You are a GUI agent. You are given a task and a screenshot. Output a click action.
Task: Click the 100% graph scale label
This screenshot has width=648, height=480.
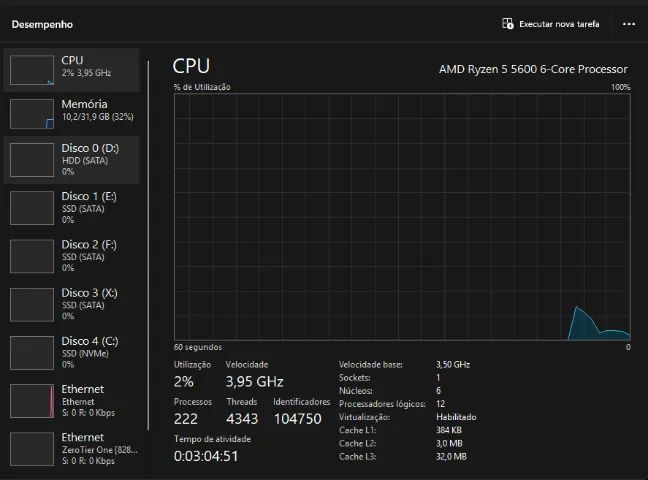tap(621, 87)
